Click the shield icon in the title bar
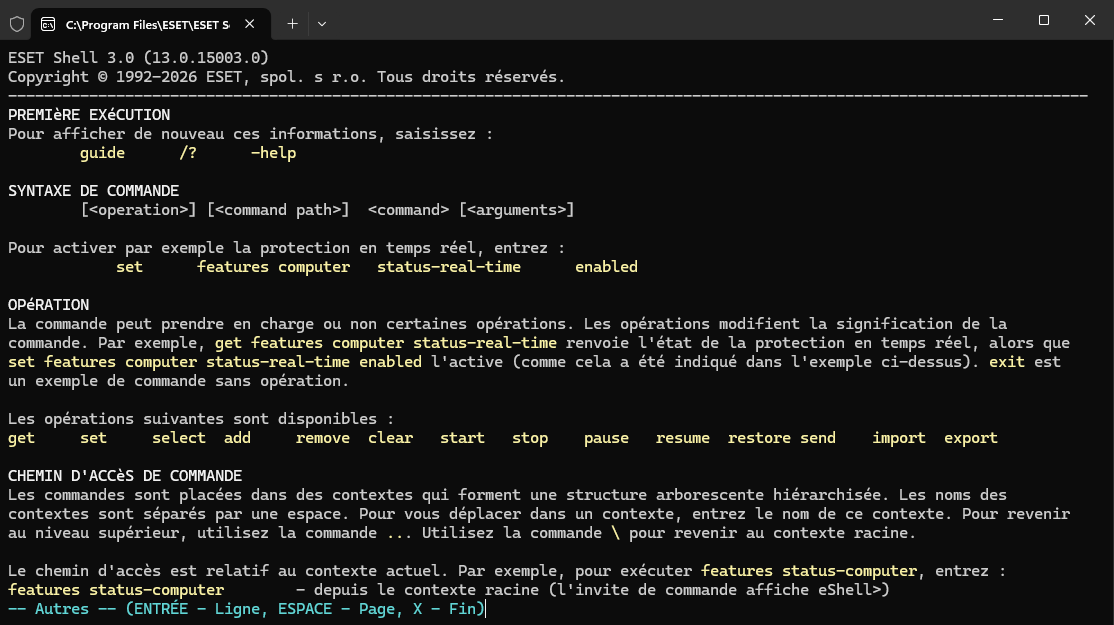This screenshot has width=1114, height=625. [x=17, y=24]
